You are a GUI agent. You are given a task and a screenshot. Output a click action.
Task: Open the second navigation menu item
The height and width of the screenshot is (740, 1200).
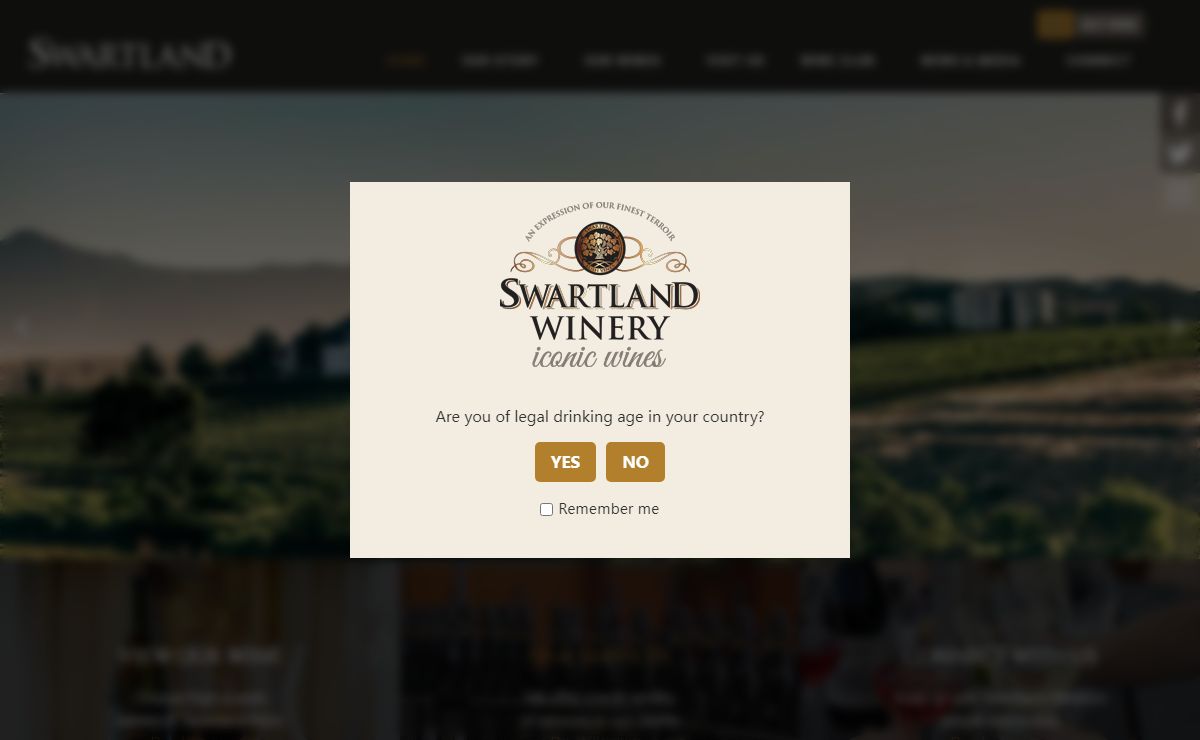(500, 60)
